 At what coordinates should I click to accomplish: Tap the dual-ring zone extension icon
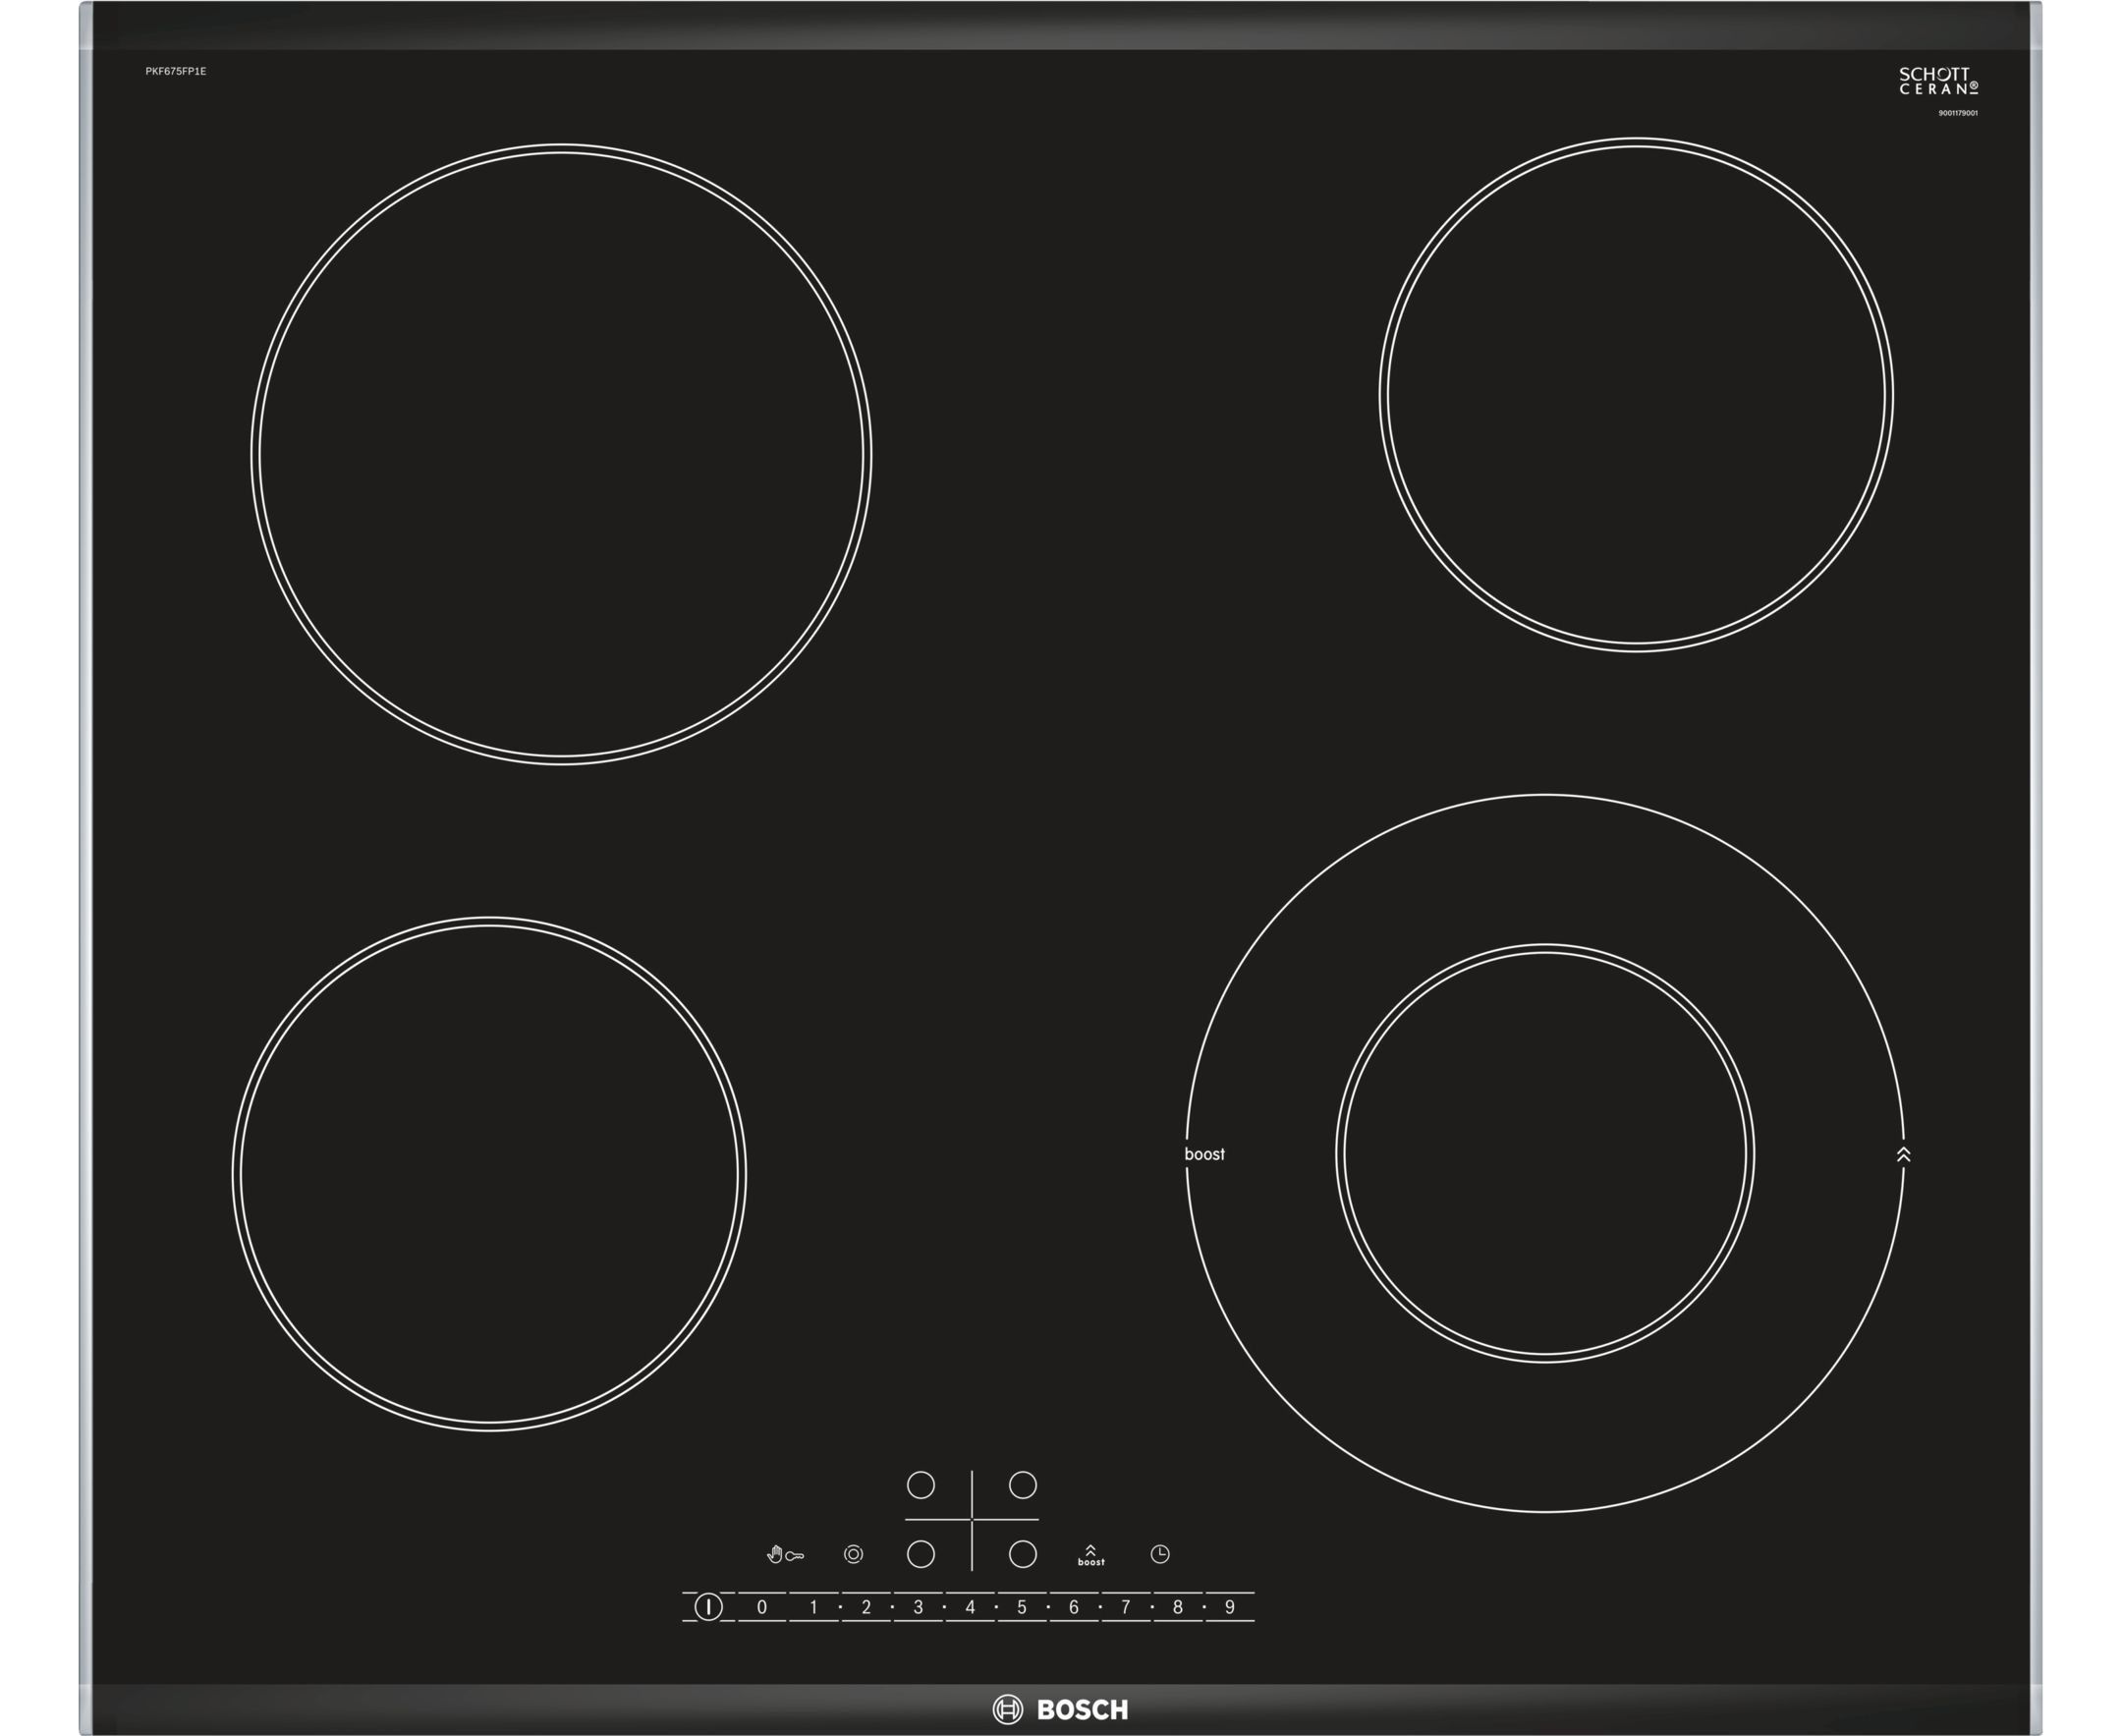tap(853, 1554)
